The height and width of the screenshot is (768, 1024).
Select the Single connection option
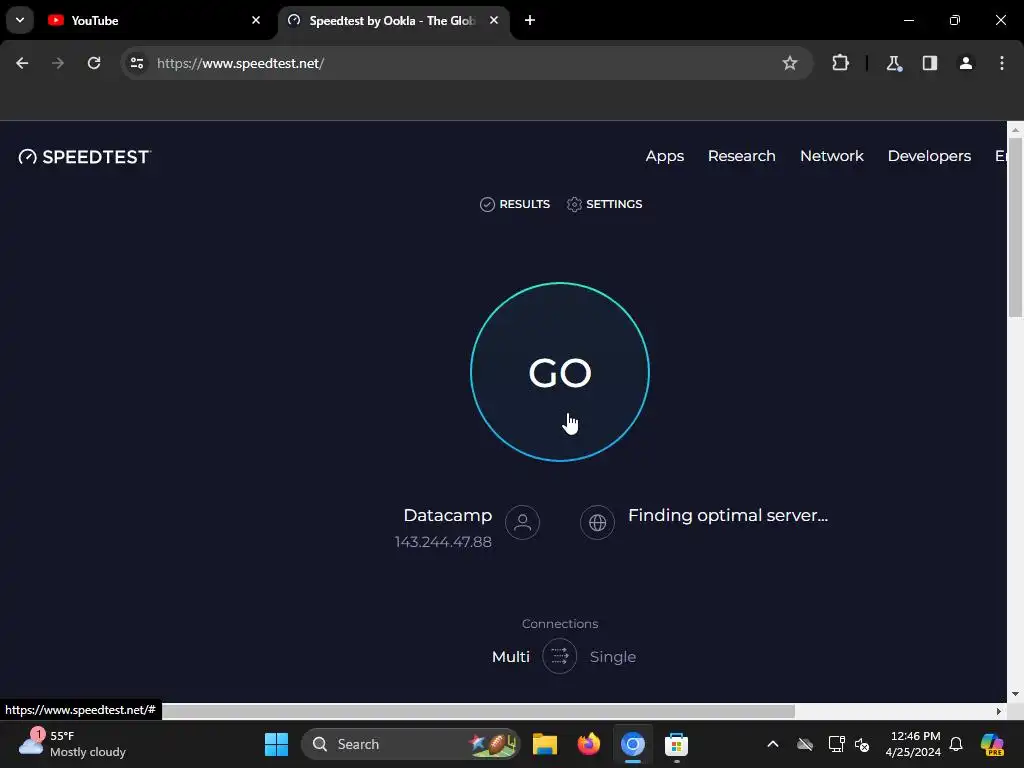(613, 656)
